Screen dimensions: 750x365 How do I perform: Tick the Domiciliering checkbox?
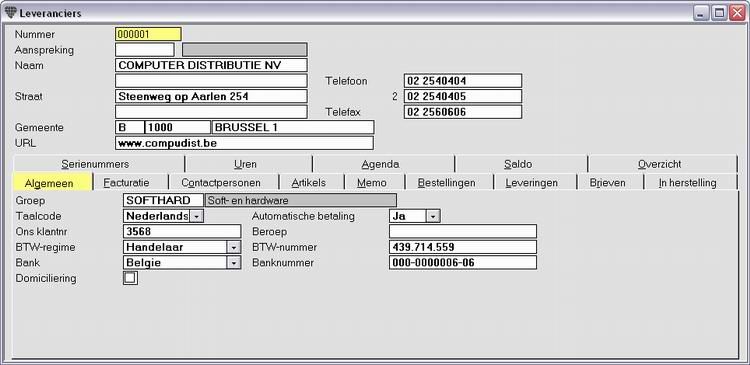(x=130, y=278)
